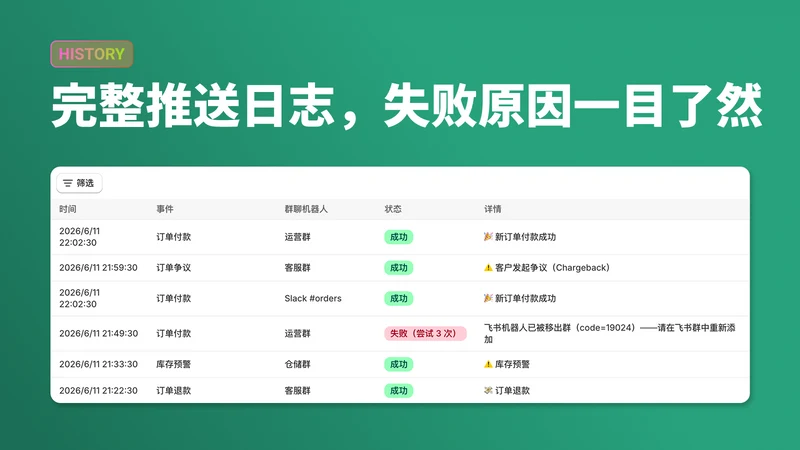This screenshot has width=800, height=450.
Task: Select timestamp 2026/6/11 21:22:30
Action: pos(98,390)
